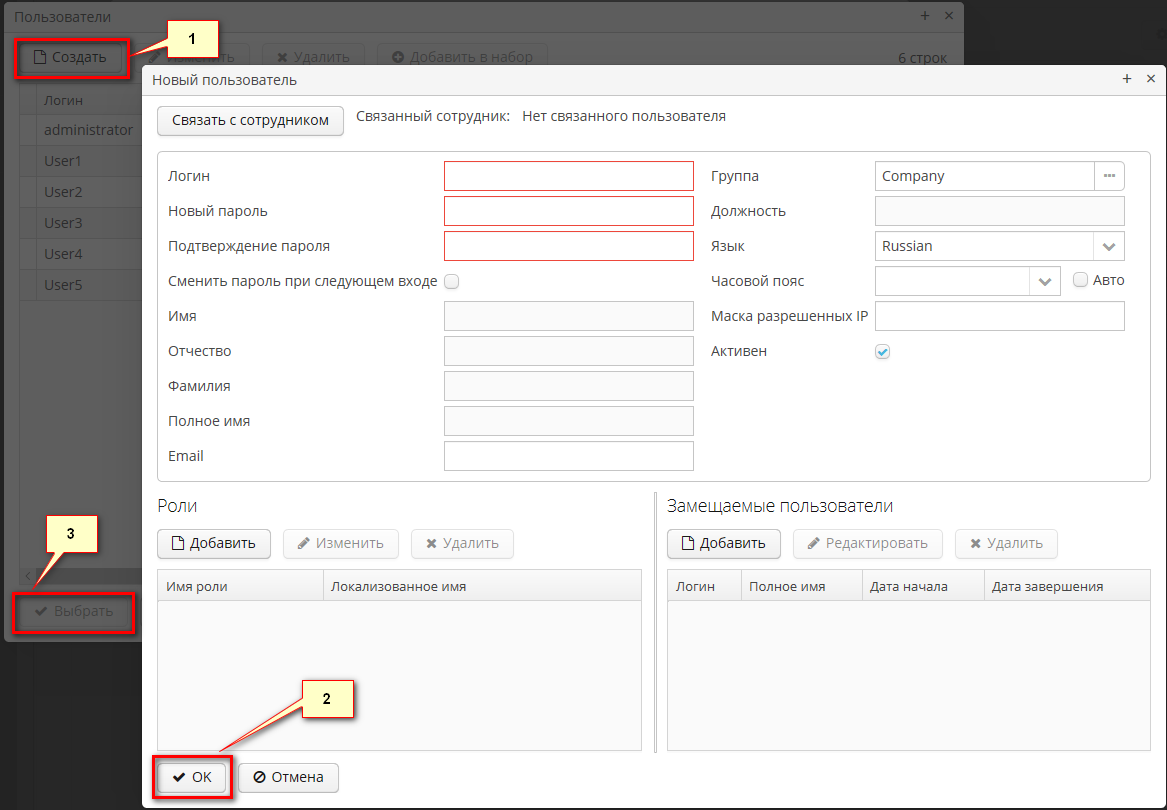The width and height of the screenshot is (1167, 810).
Task: Uncheck the Активен checkbox
Action: point(882,352)
